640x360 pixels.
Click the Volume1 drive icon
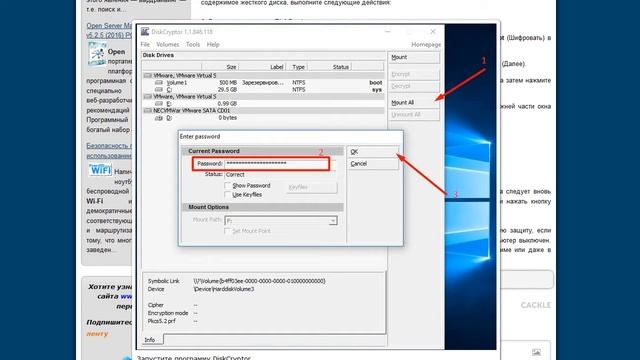(159, 82)
